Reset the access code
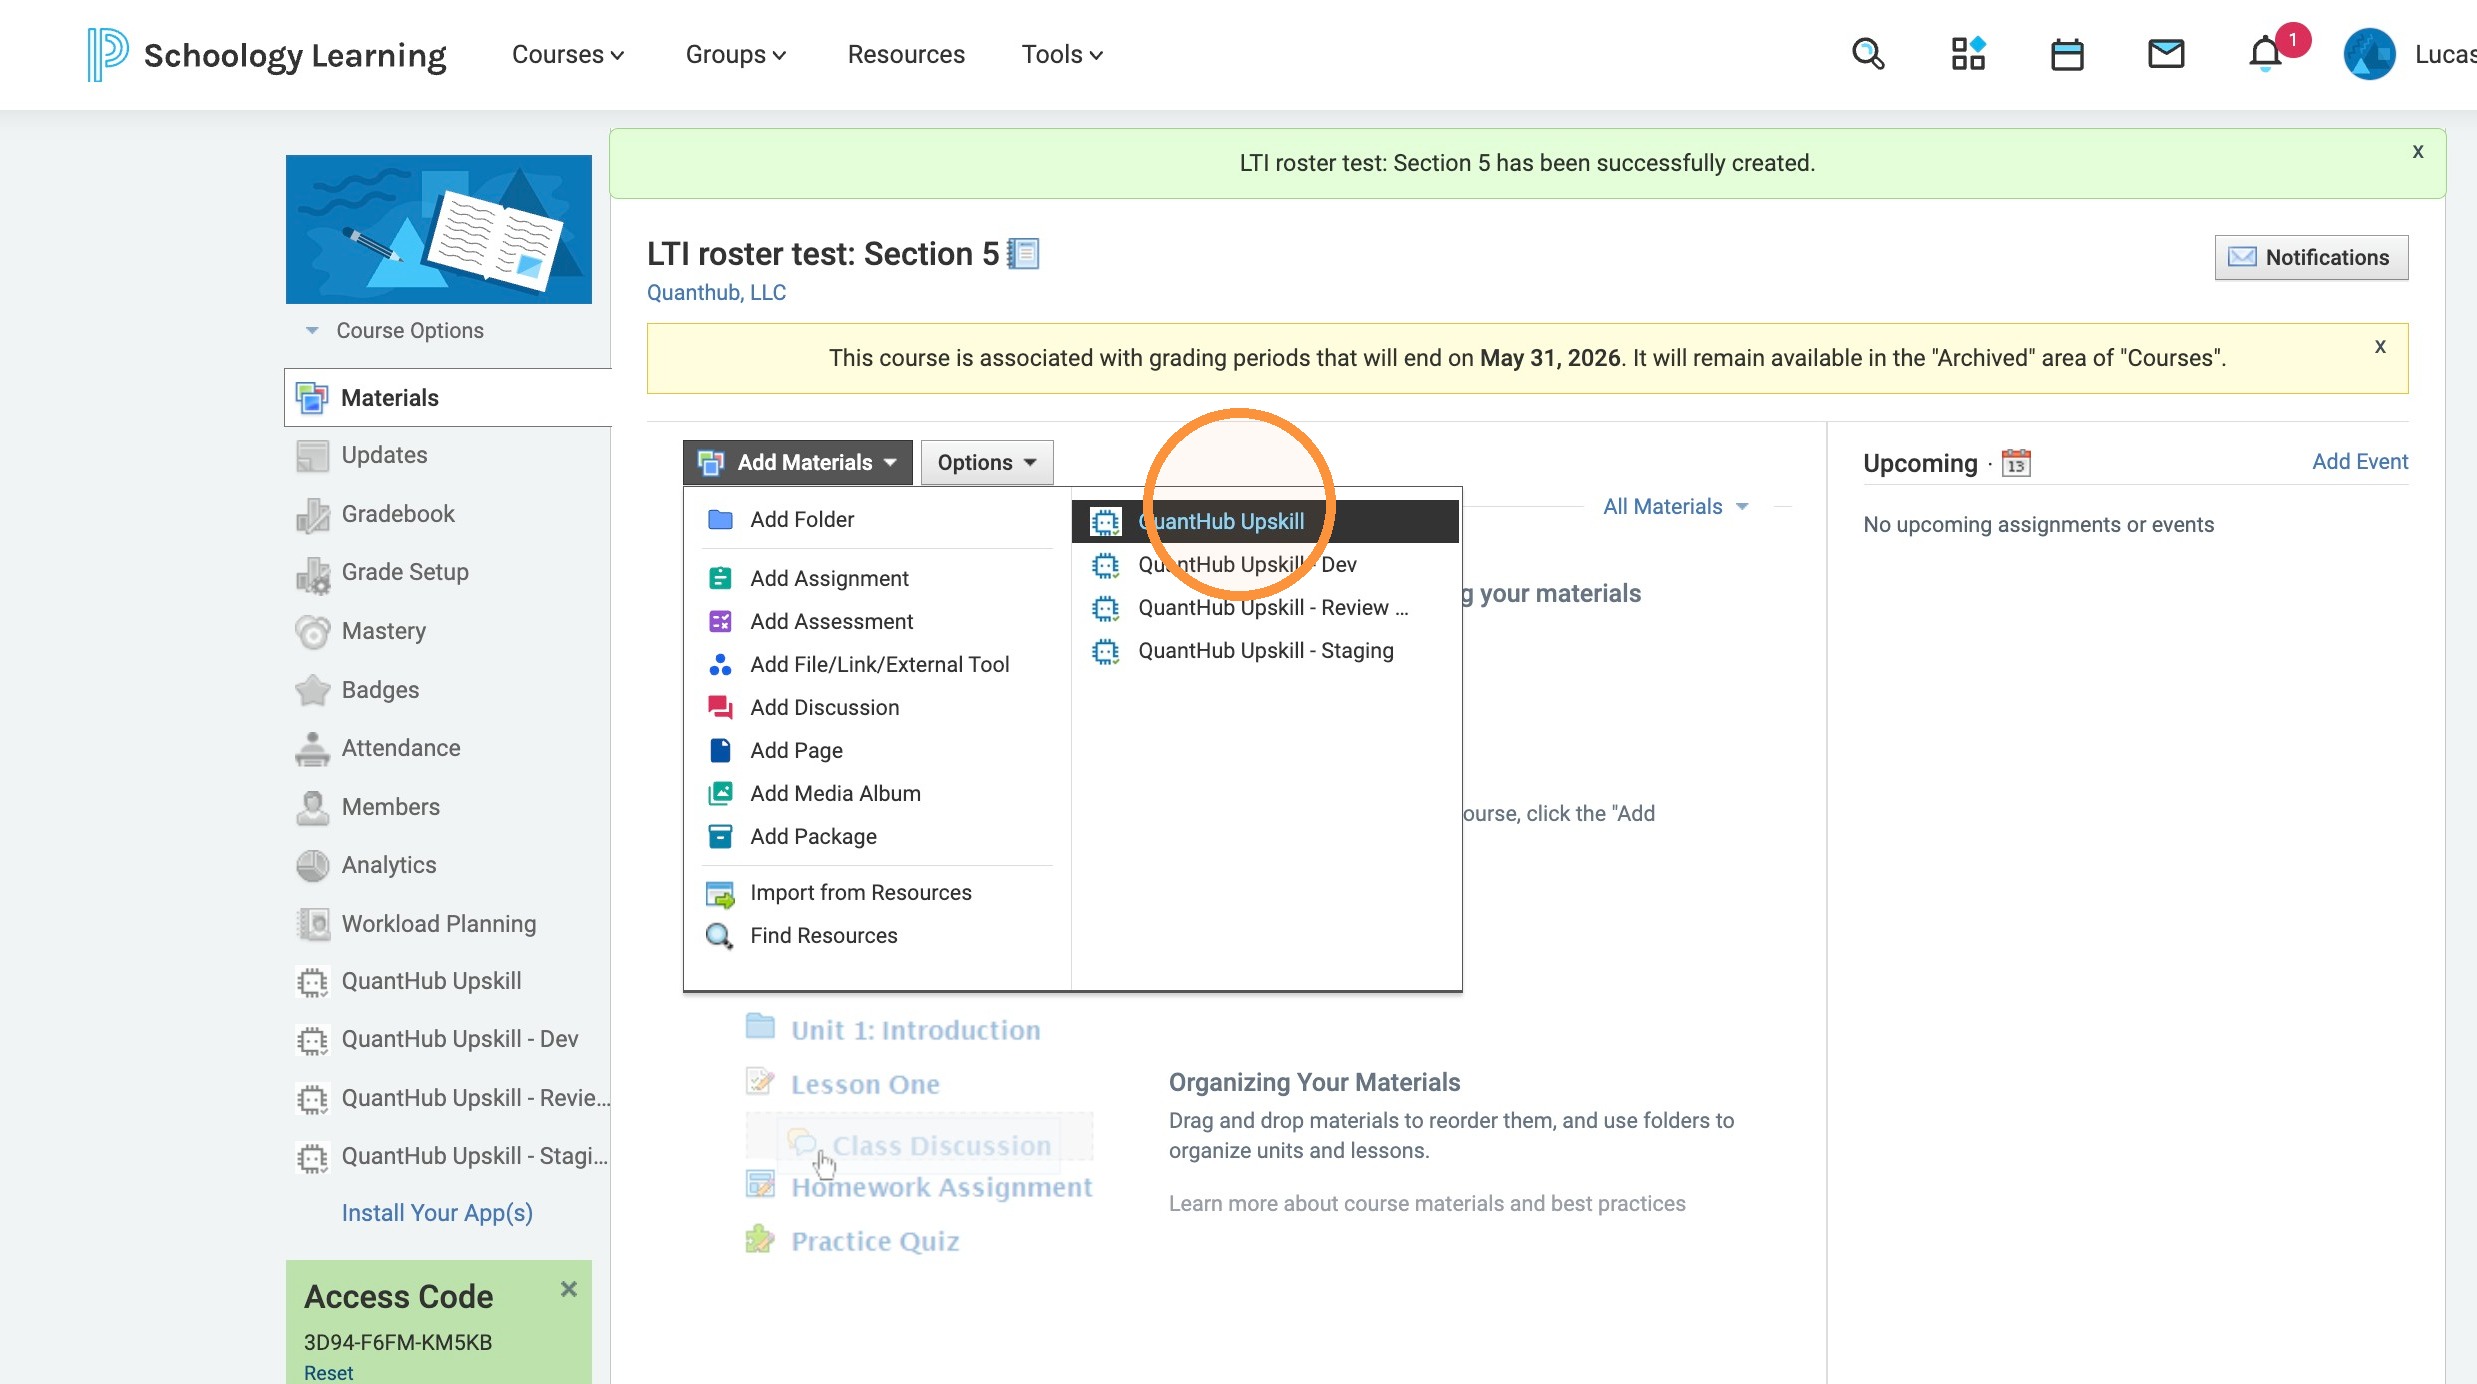The width and height of the screenshot is (2477, 1384). point(328,1372)
